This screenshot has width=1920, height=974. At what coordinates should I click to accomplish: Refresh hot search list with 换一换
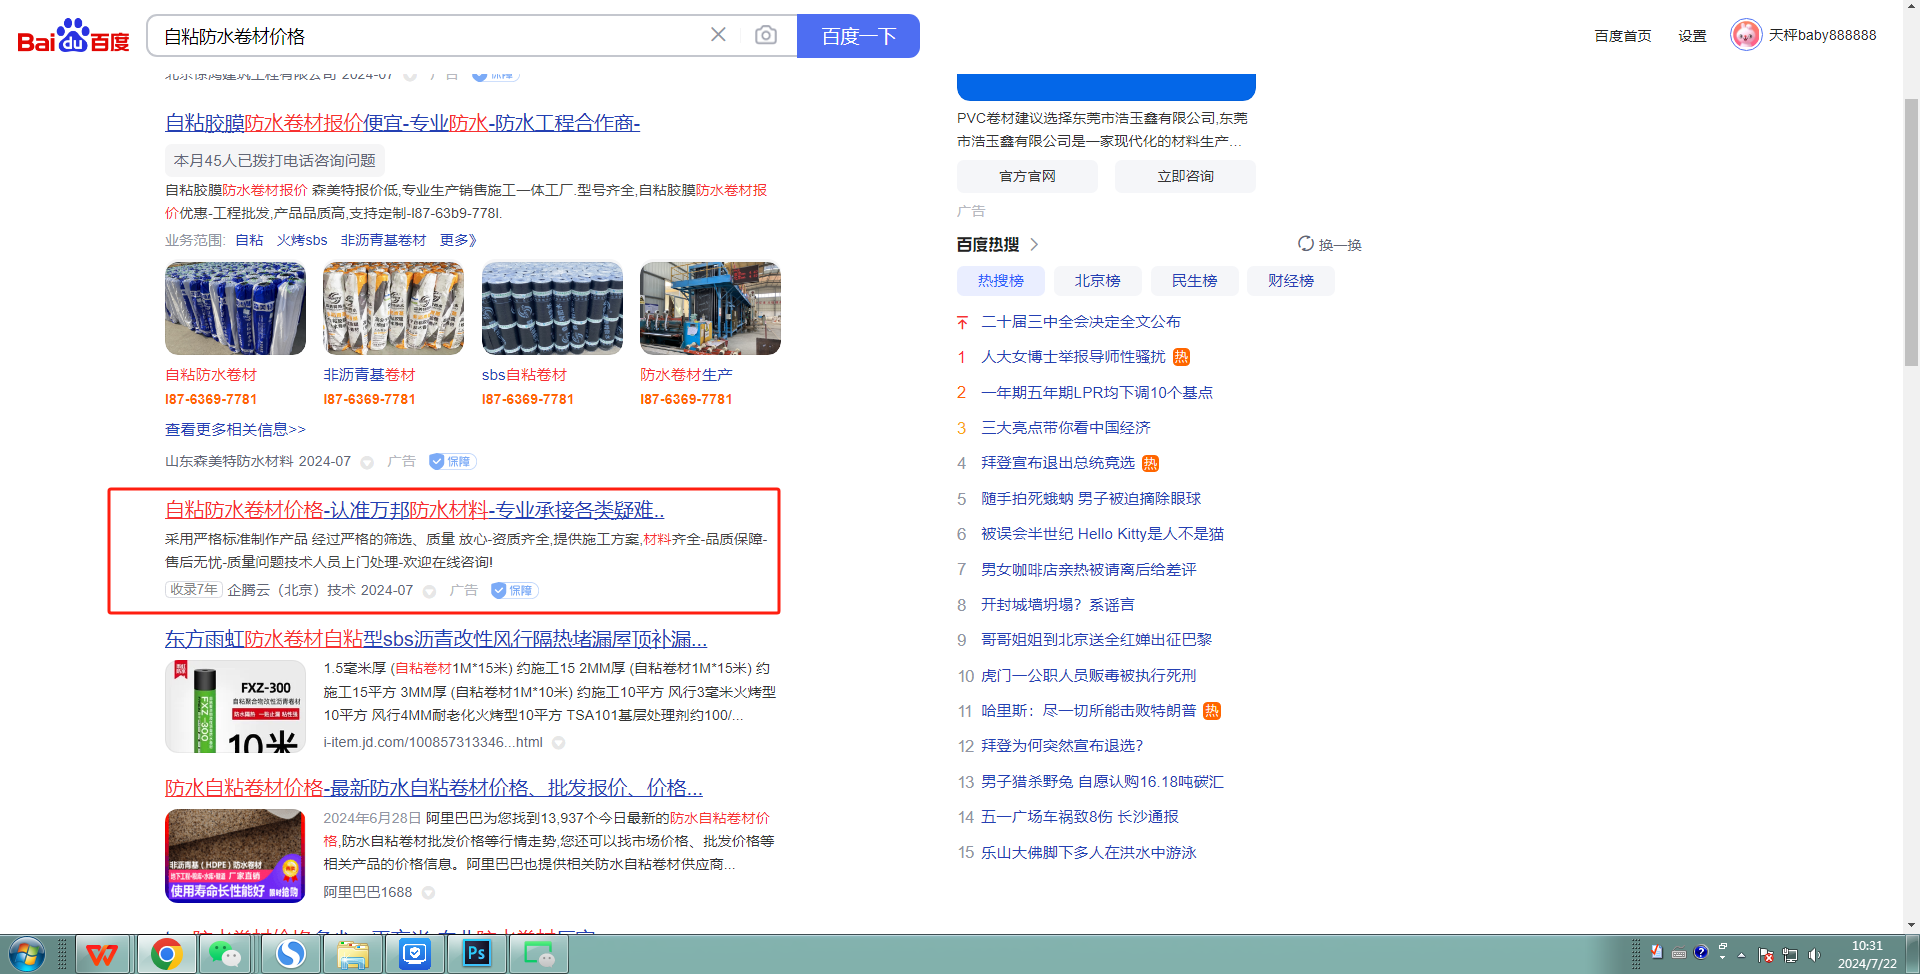[x=1330, y=244]
